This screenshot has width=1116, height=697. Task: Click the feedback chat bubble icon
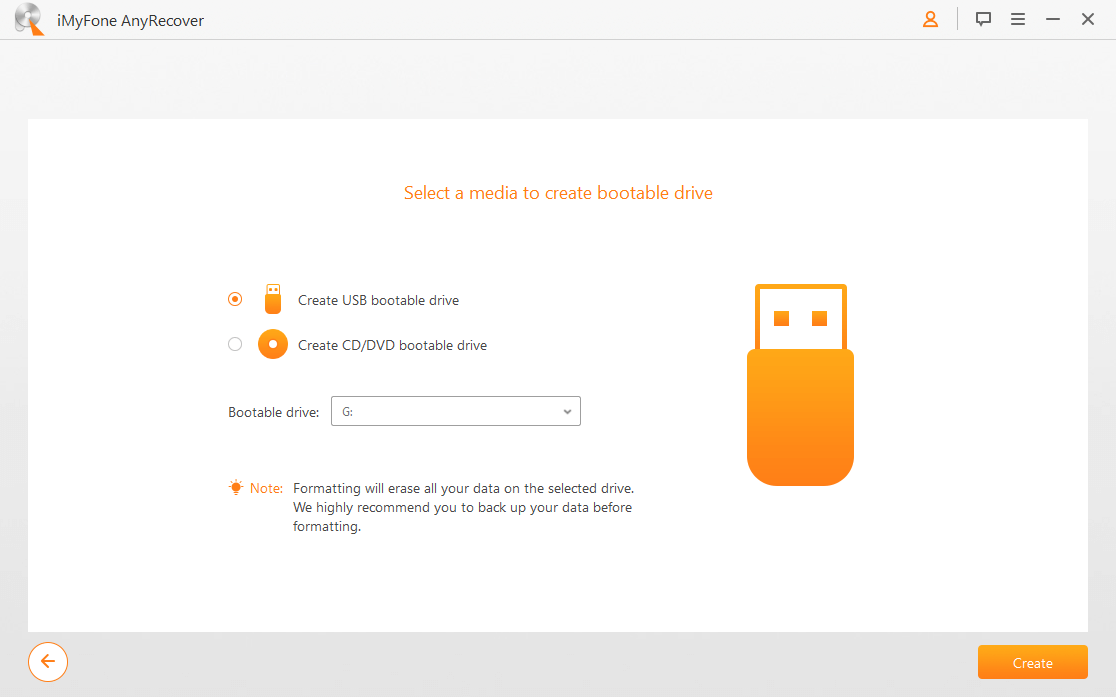point(983,19)
